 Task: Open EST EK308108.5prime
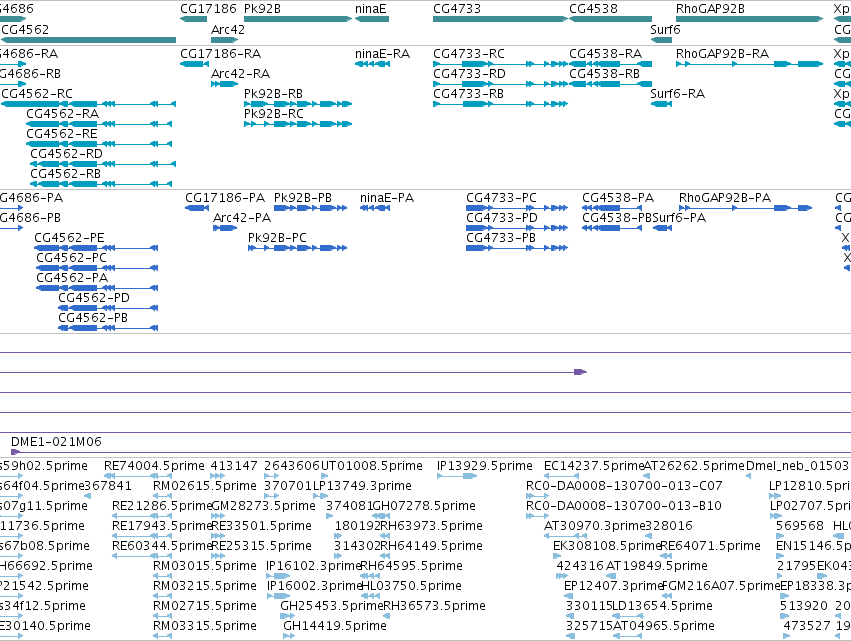tap(607, 547)
